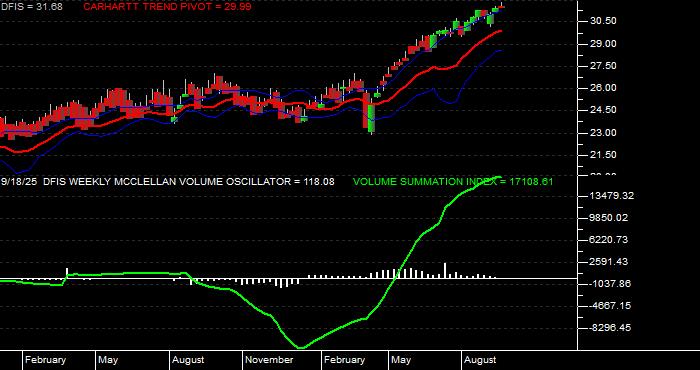700x370 pixels.
Task: Click DFIS WEEKLY MCCLELLAN VOLUME OSCILLATOR = 118.08 text
Action: (189, 182)
